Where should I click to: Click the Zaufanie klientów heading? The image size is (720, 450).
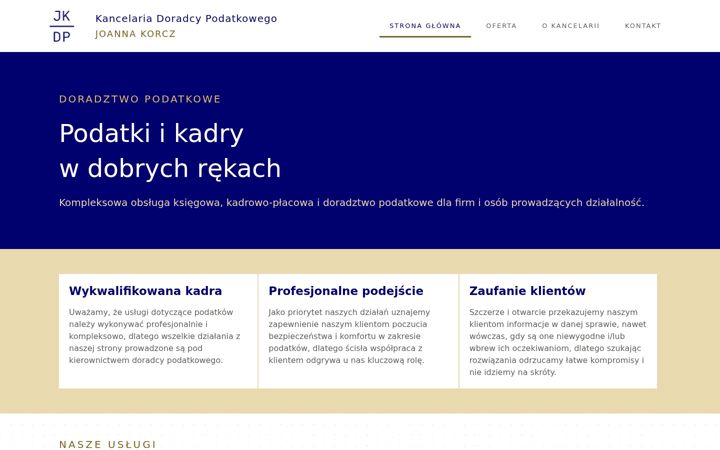(527, 291)
